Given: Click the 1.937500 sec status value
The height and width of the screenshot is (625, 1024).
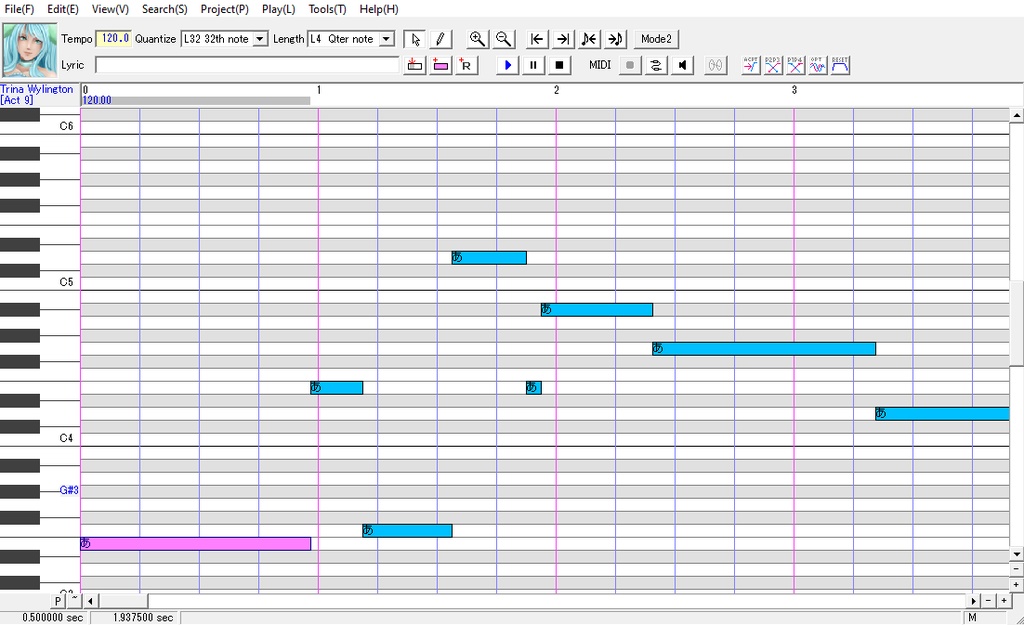Looking at the screenshot, I should click(143, 617).
